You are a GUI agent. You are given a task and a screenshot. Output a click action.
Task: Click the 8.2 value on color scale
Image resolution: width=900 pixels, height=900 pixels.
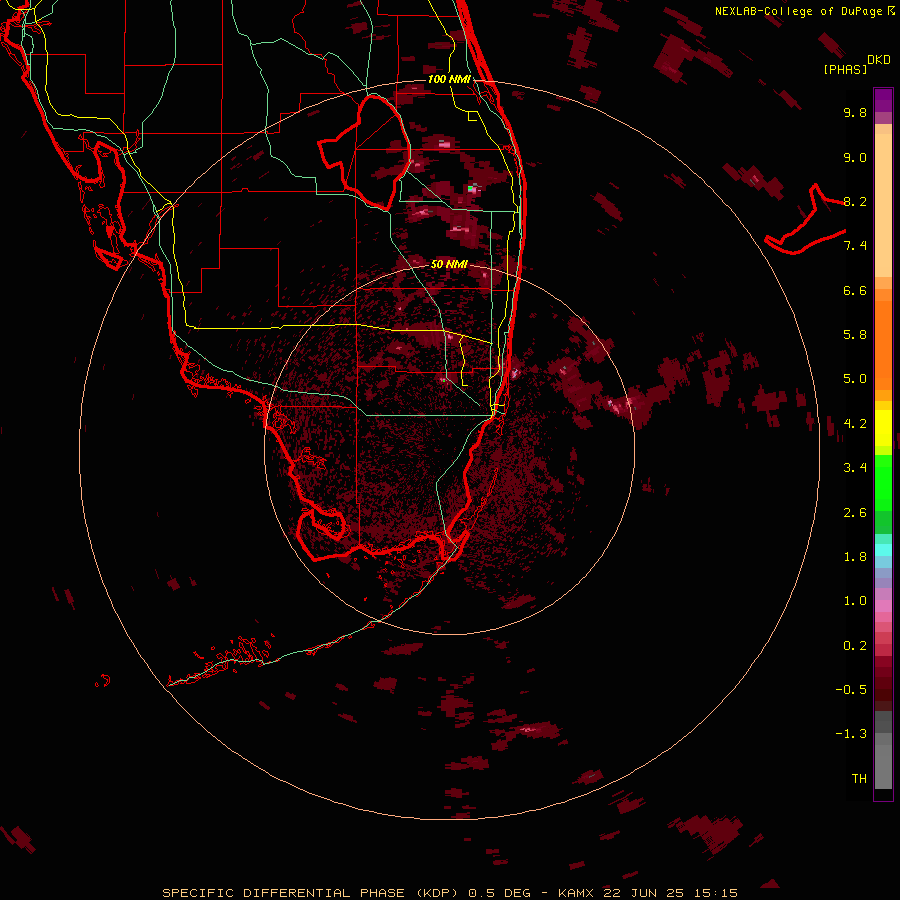point(855,201)
